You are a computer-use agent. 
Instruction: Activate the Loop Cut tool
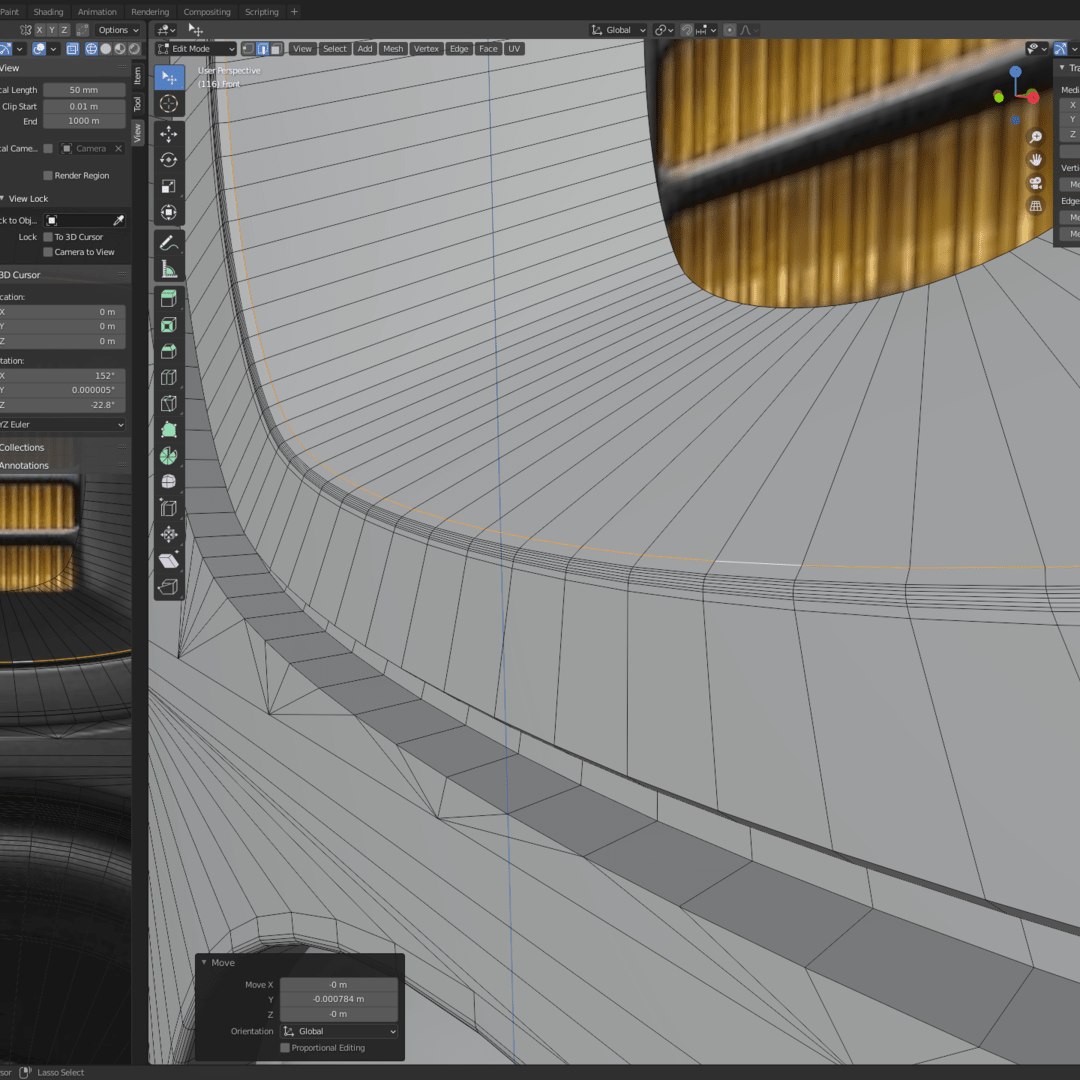169,377
